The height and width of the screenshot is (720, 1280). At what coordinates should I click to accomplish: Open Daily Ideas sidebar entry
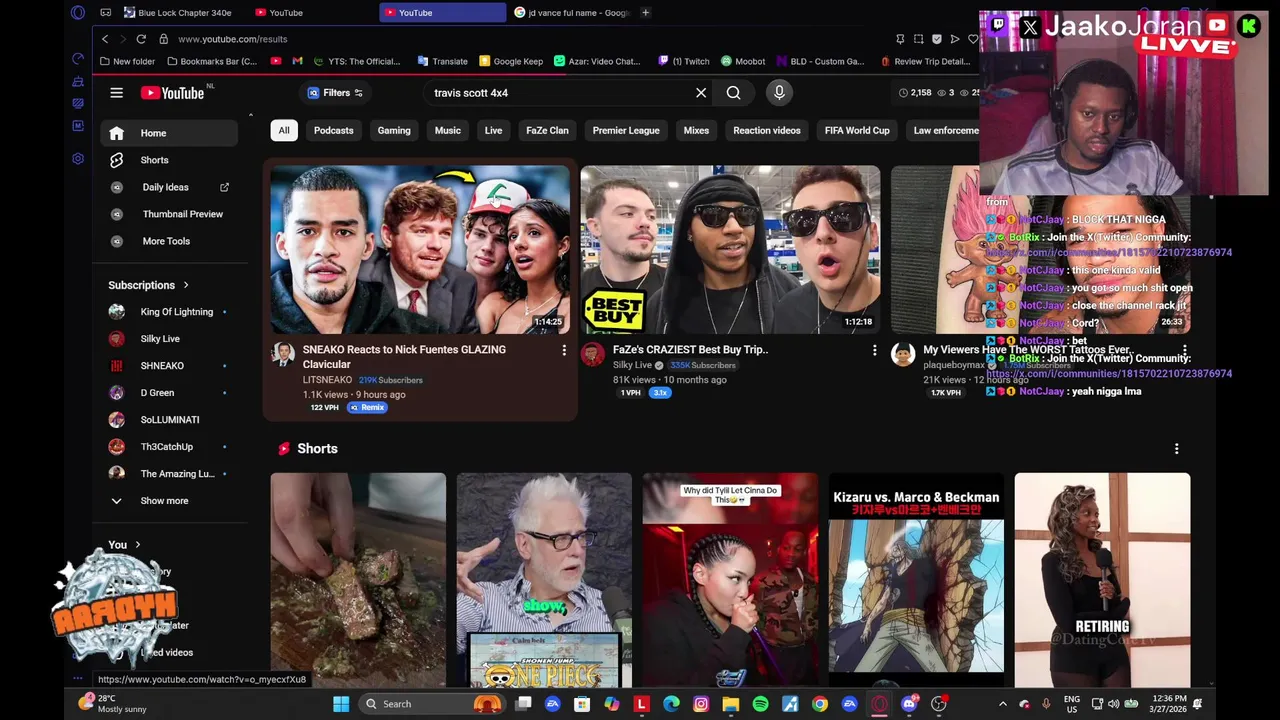point(169,187)
